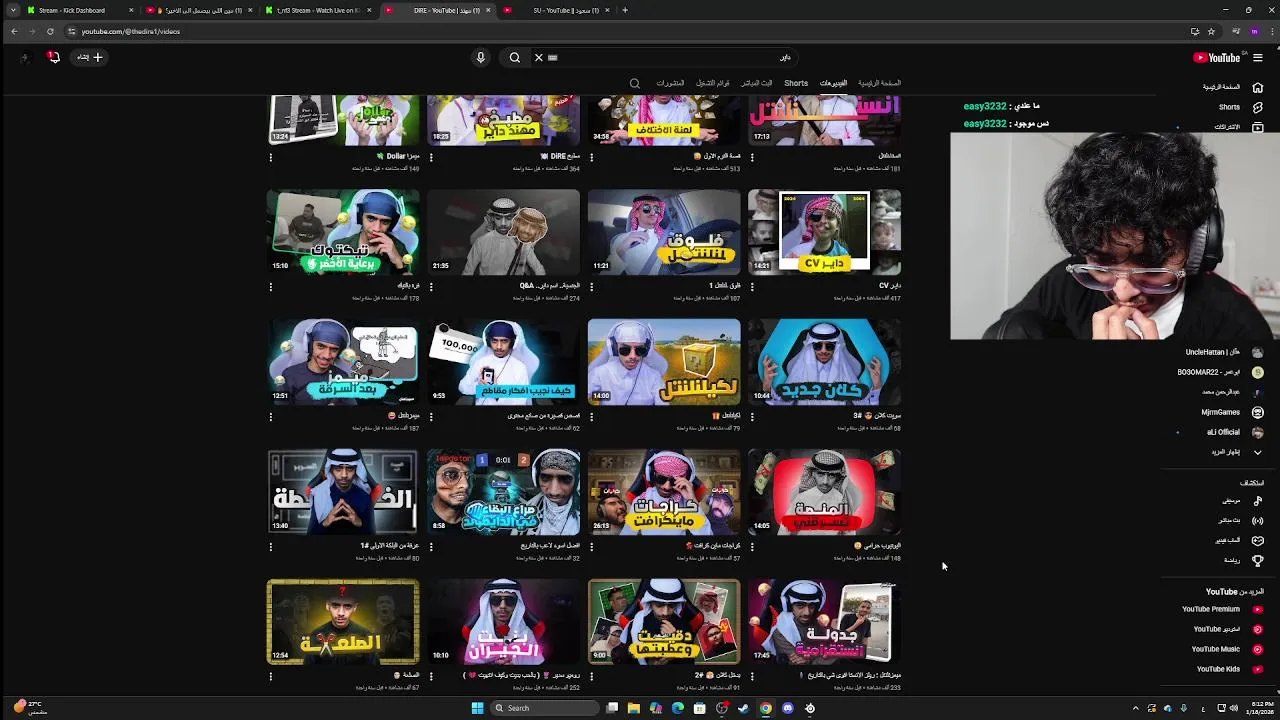Expand إظهار المزيد show more subscriptions
This screenshot has width=1280, height=720.
click(1236, 452)
